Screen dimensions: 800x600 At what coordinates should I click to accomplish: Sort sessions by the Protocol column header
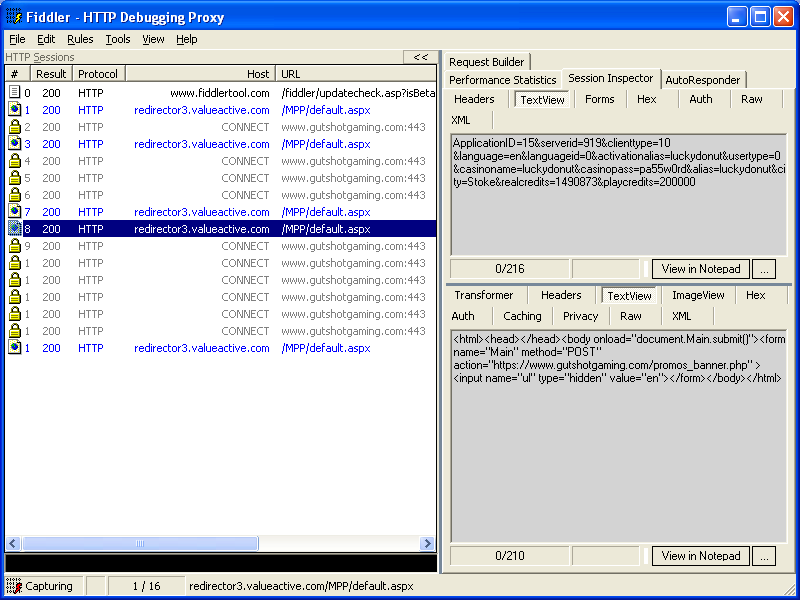98,74
